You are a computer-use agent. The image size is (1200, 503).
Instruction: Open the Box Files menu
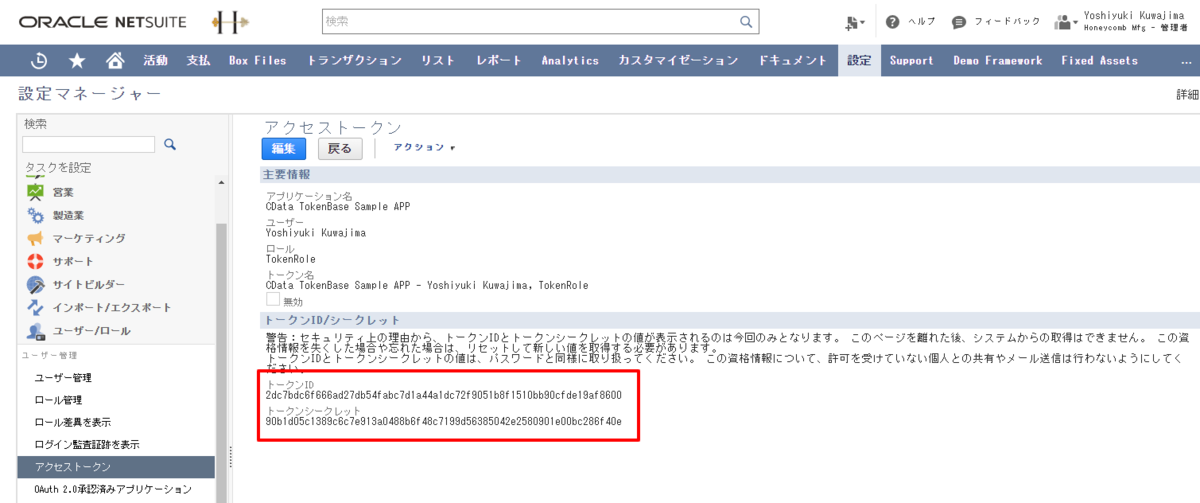258,61
